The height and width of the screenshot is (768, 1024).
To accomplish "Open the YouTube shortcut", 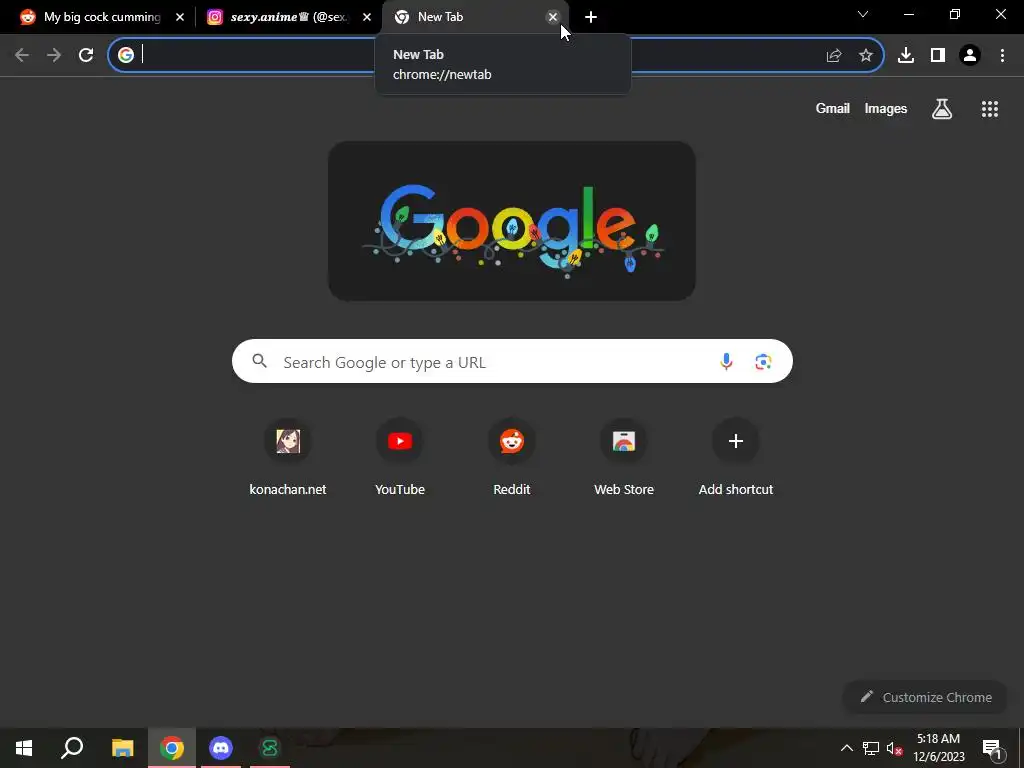I will [x=400, y=458].
